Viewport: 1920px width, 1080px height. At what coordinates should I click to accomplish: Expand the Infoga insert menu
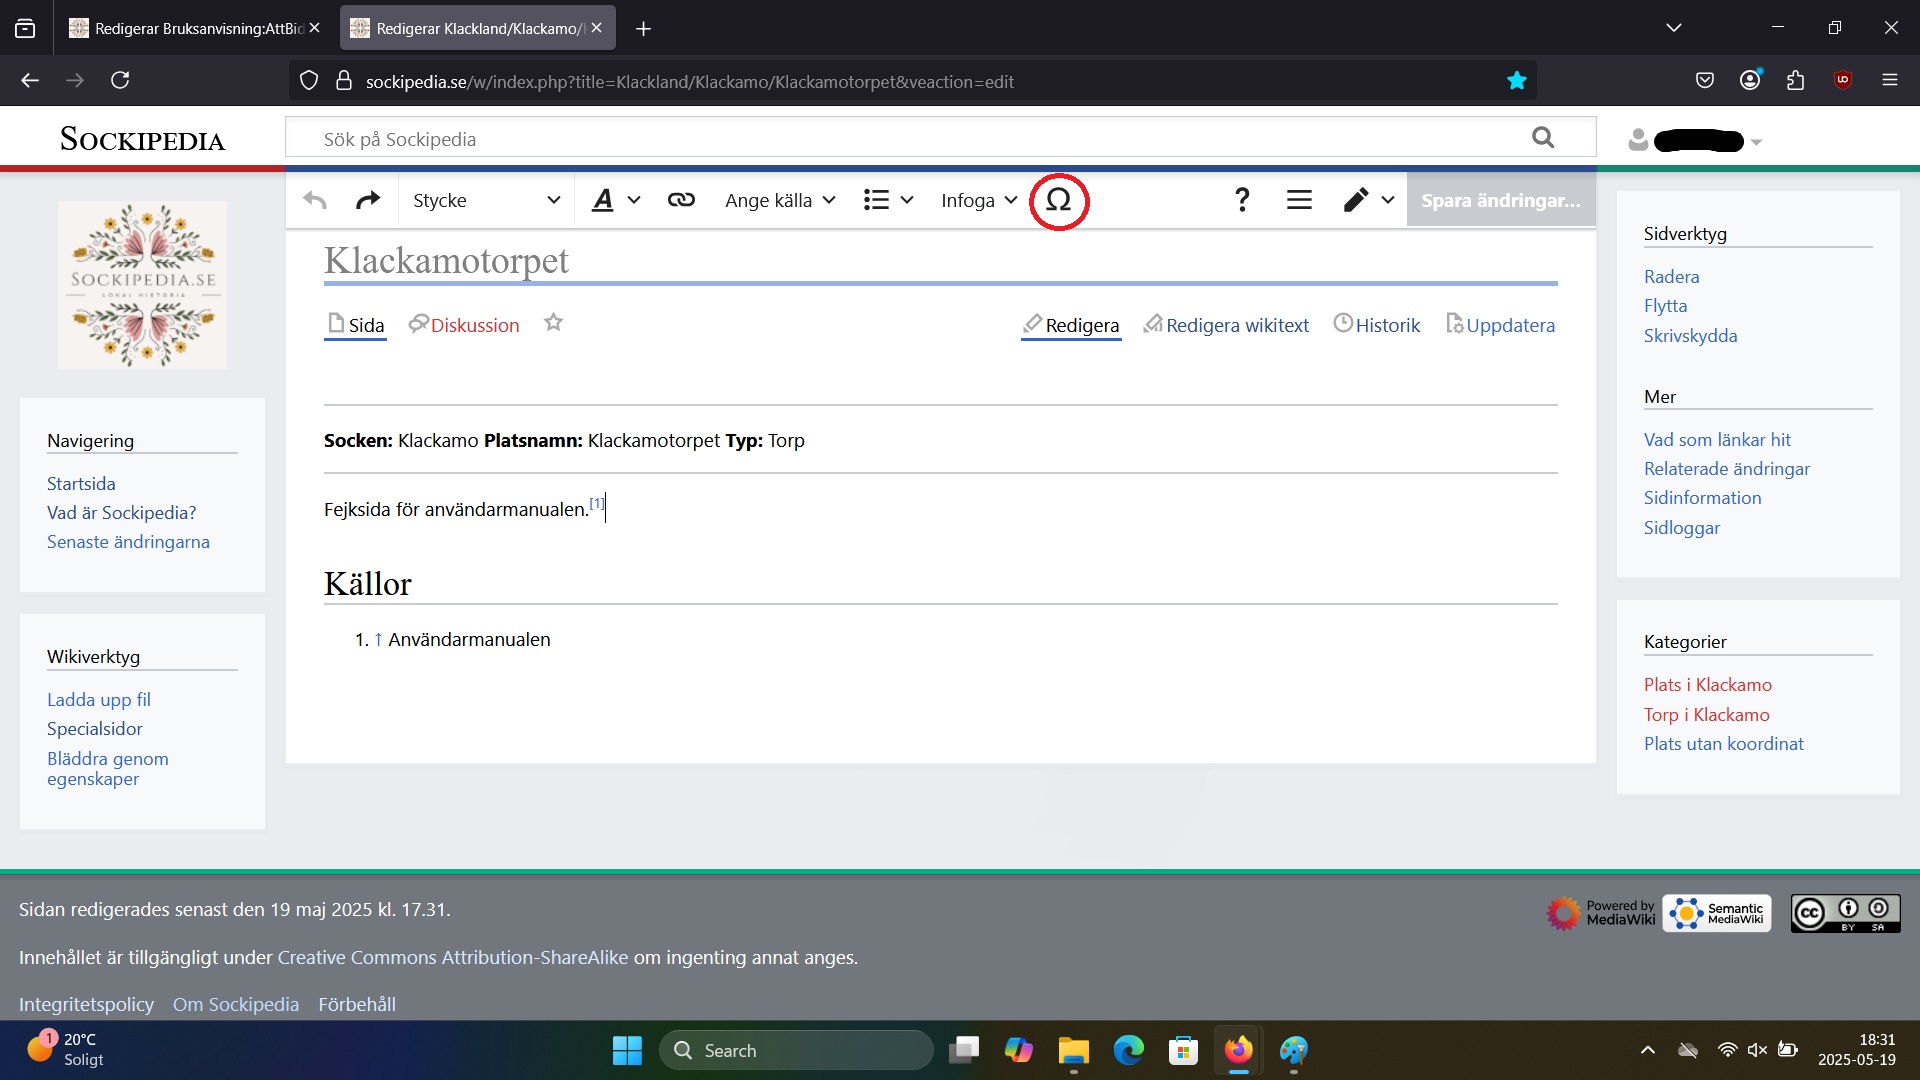(x=978, y=200)
